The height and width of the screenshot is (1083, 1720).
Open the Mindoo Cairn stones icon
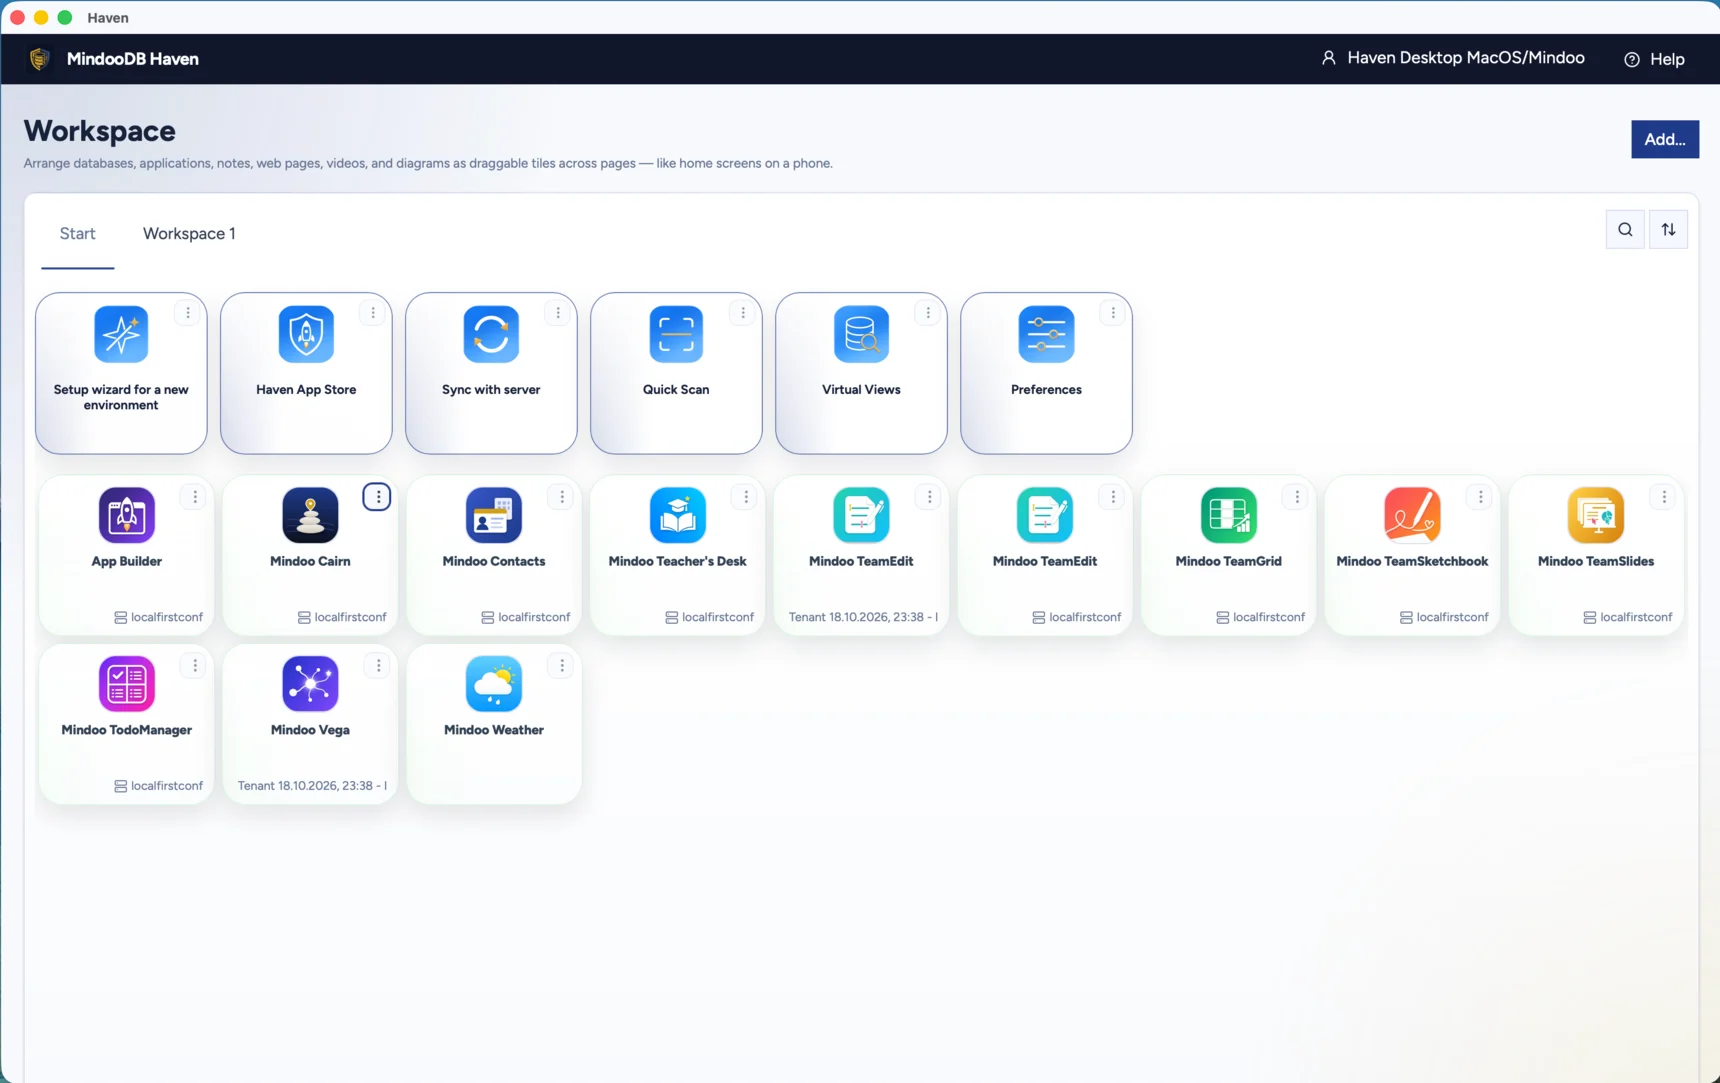pos(310,515)
